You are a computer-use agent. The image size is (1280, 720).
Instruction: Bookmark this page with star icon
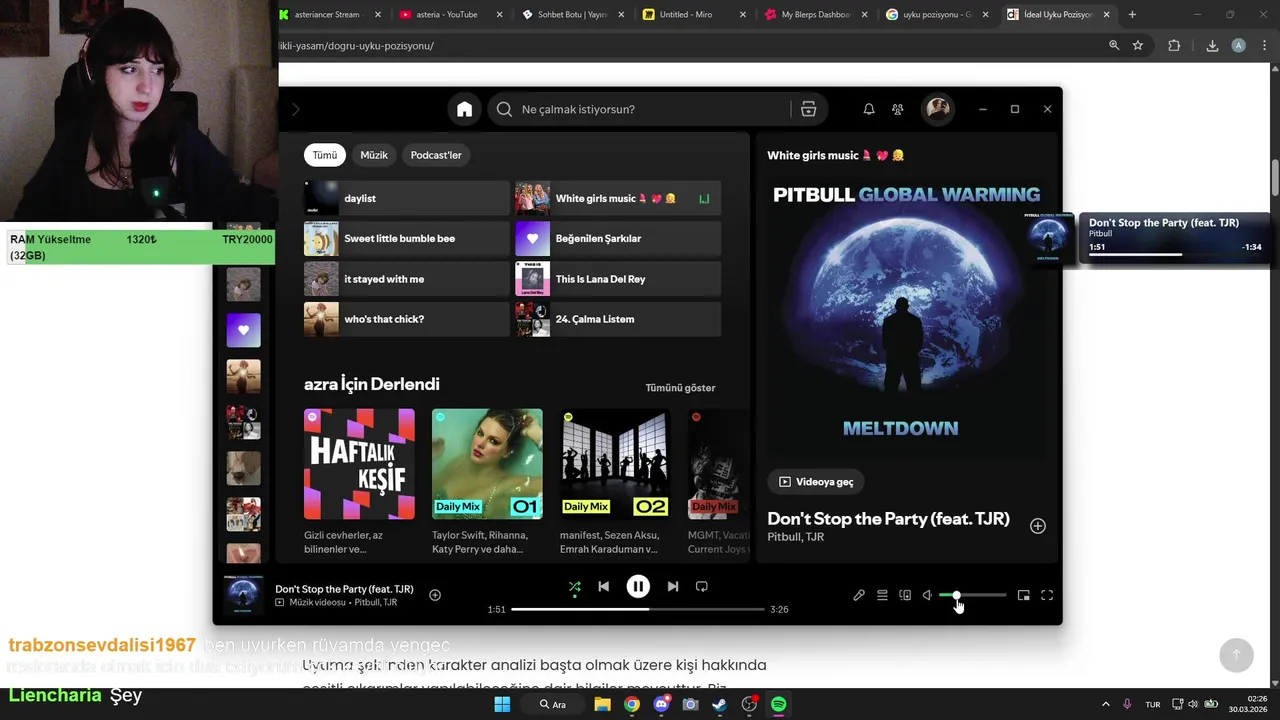pyautogui.click(x=1138, y=45)
